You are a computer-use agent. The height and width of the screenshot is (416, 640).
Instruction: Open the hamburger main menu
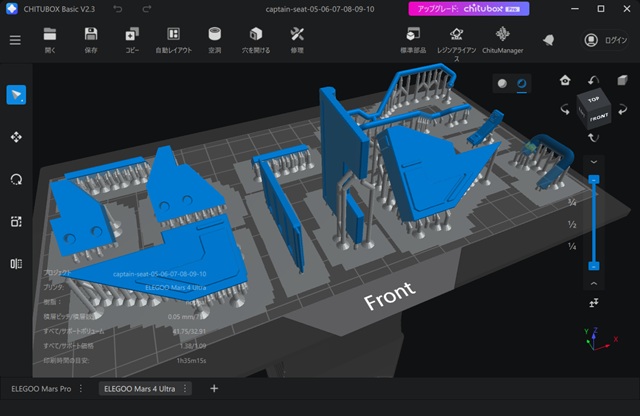click(15, 40)
